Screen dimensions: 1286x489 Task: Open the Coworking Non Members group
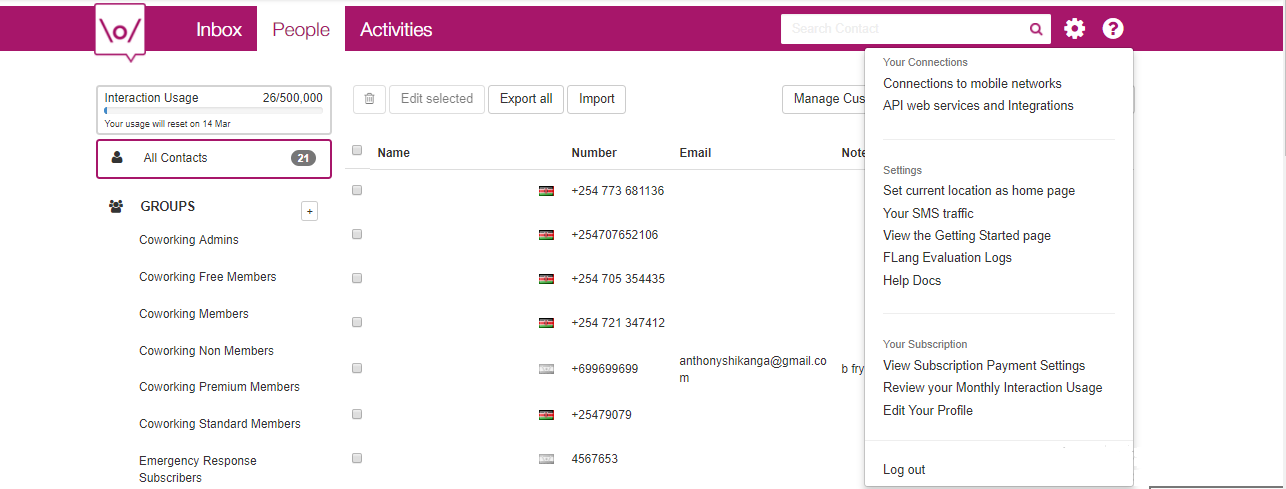[206, 351]
